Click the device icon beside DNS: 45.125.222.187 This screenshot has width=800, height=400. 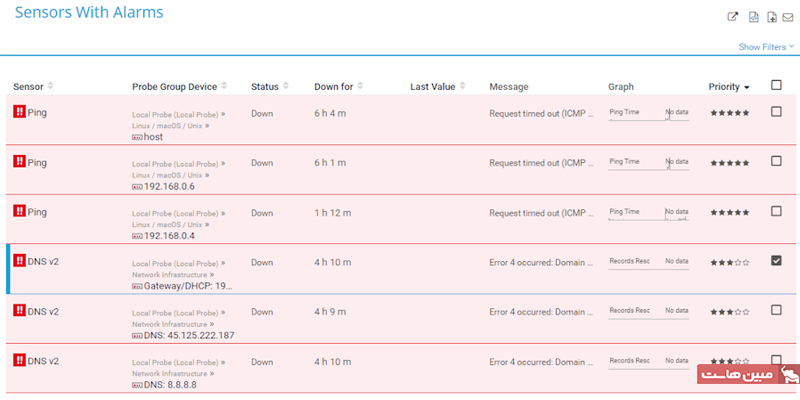137,336
